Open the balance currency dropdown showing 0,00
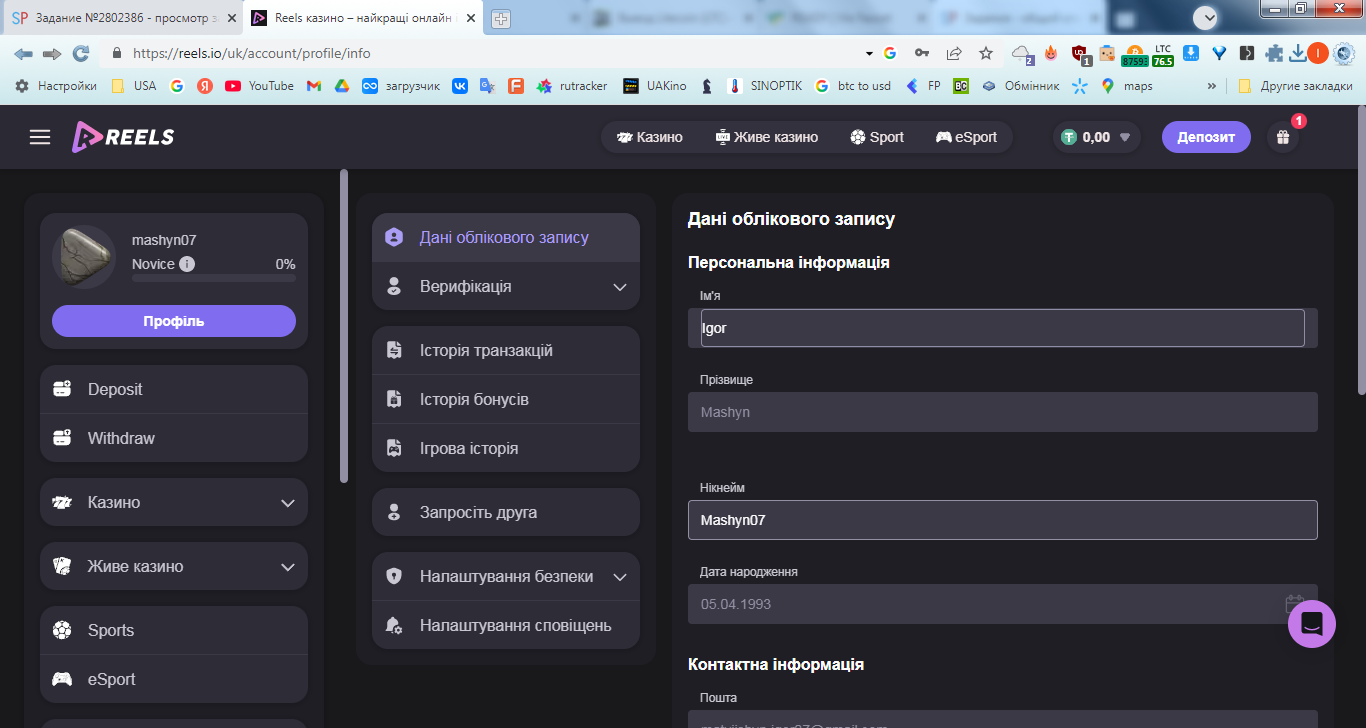The image size is (1366, 728). 1097,137
